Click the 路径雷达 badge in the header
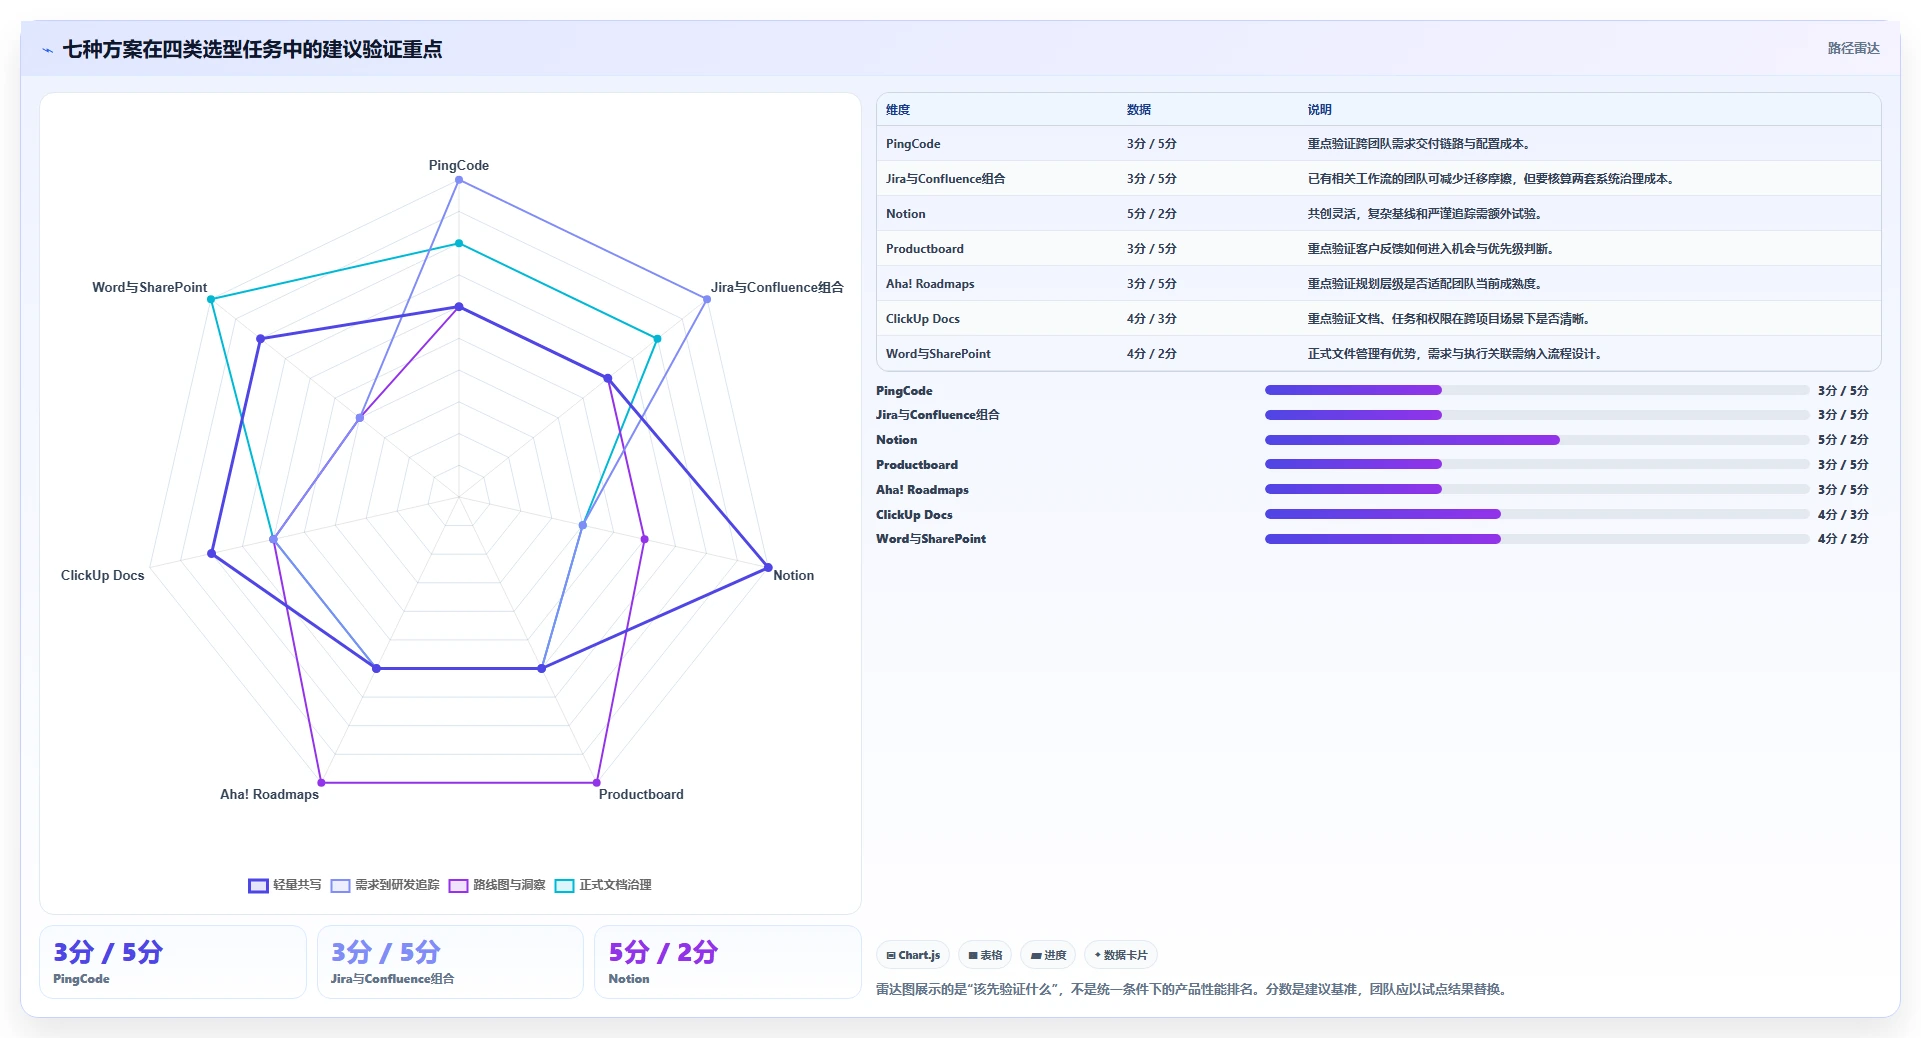 click(x=1853, y=48)
